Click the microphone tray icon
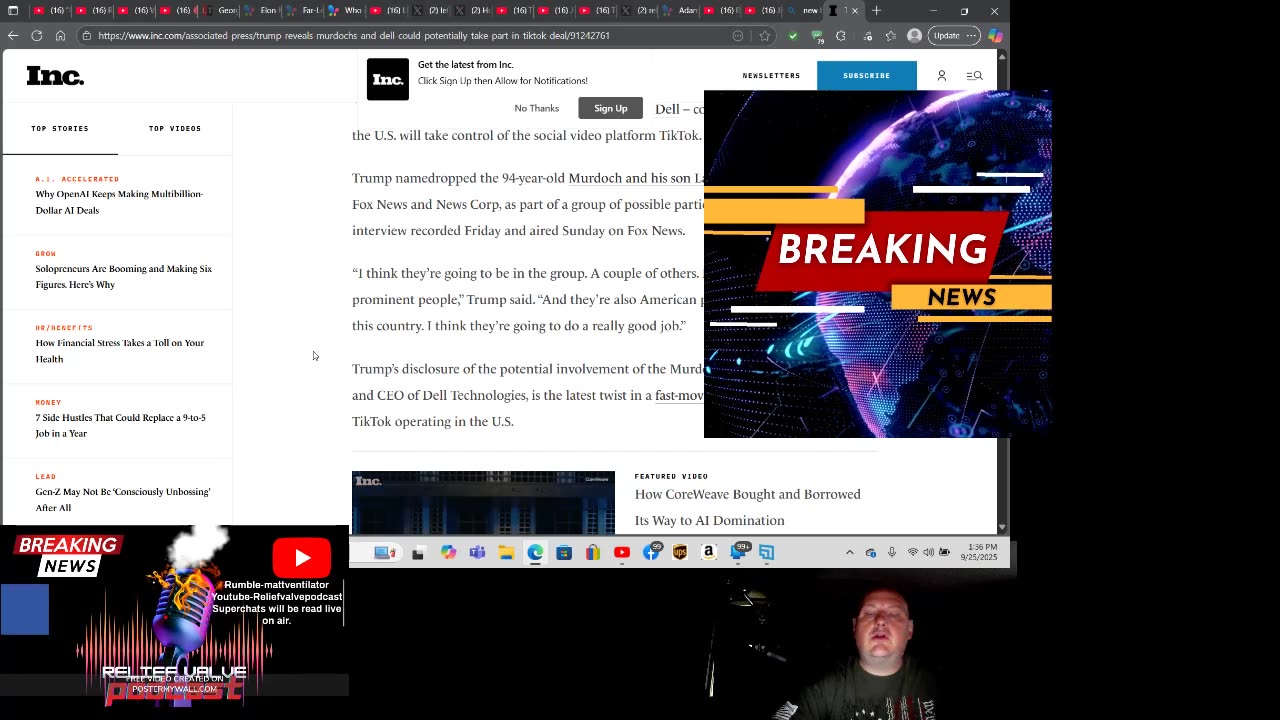This screenshot has height=720, width=1280. pyautogui.click(x=892, y=552)
